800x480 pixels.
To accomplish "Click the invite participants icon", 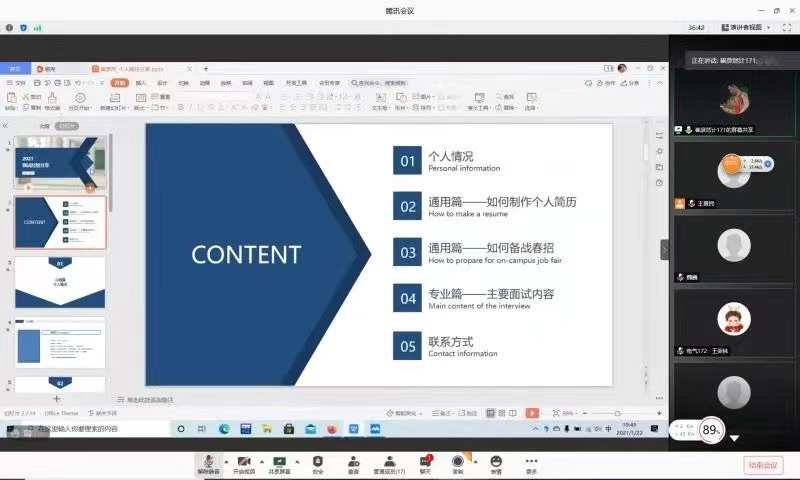I will point(353,462).
